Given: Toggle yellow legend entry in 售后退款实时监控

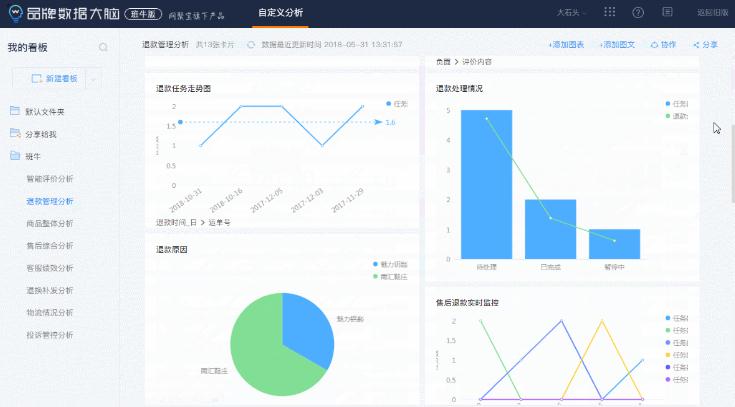Looking at the screenshot, I should (x=676, y=355).
